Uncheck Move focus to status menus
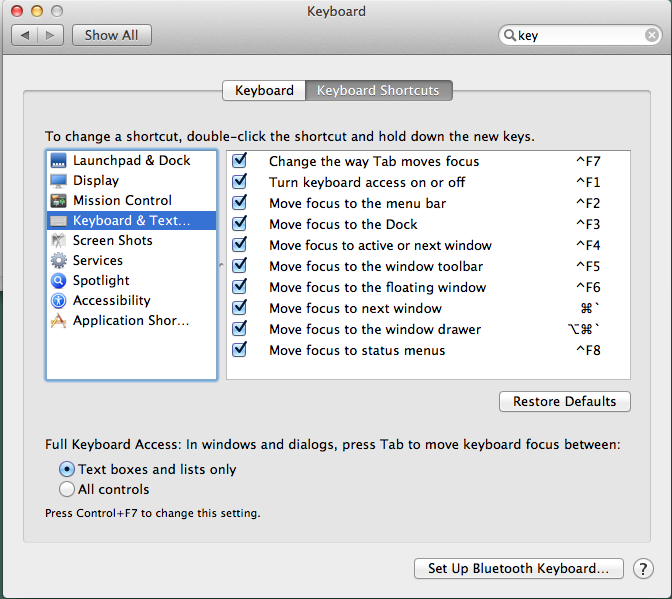This screenshot has width=672, height=599. (x=240, y=351)
